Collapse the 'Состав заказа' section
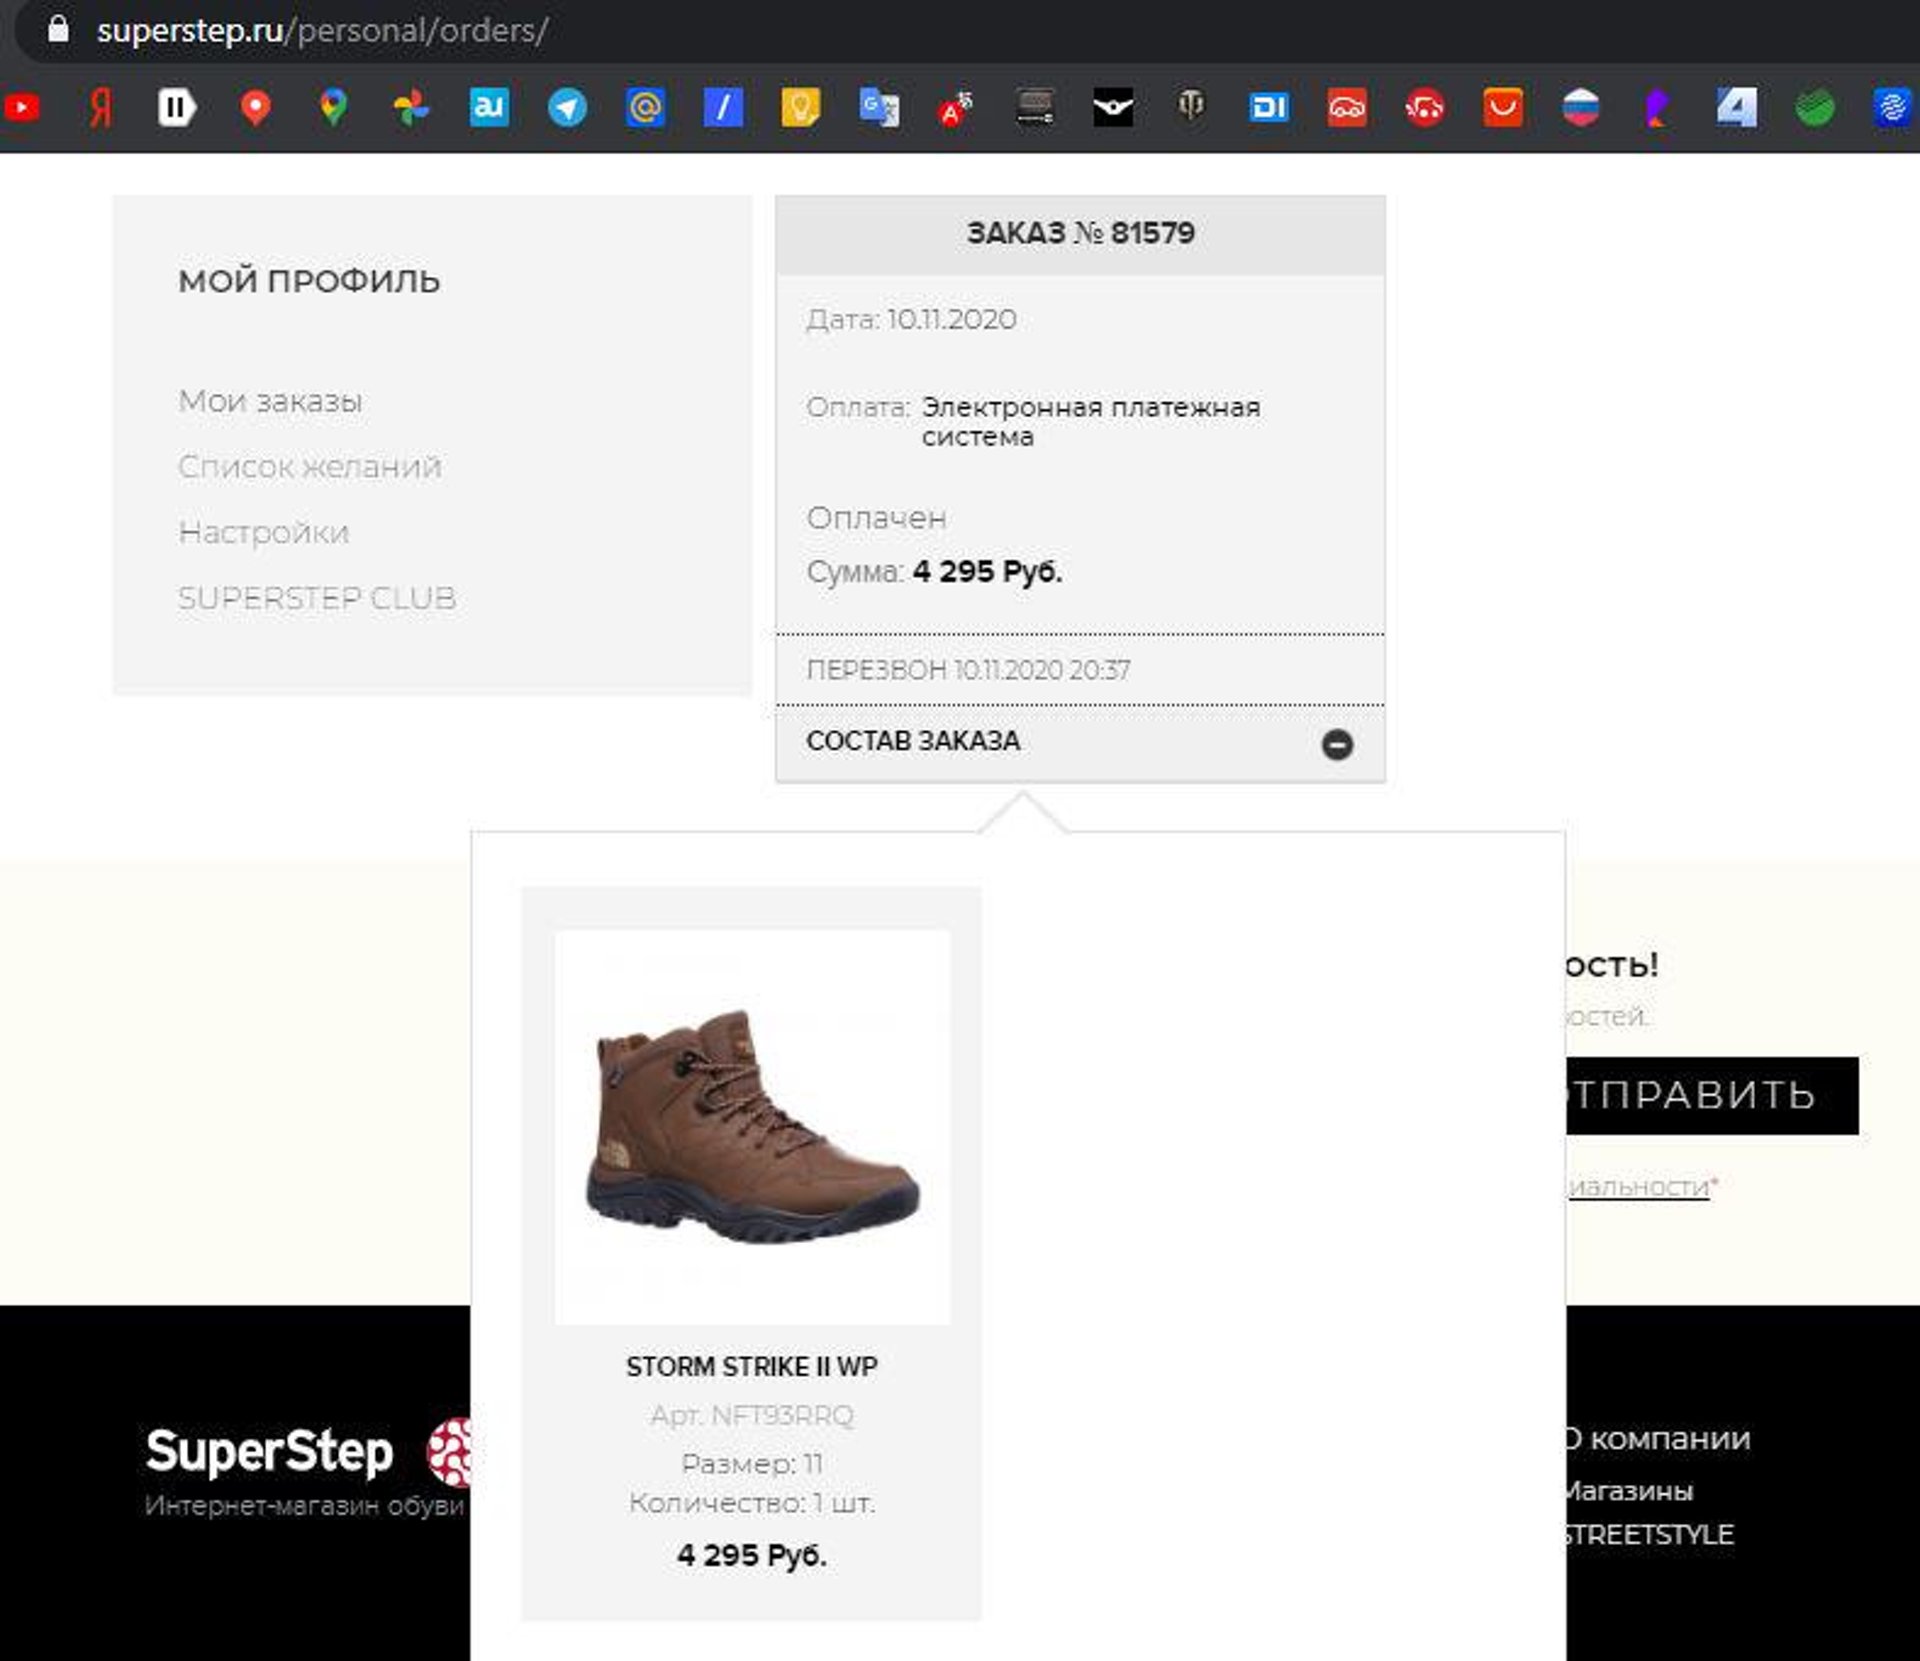The height and width of the screenshot is (1661, 1920). (x=1337, y=744)
